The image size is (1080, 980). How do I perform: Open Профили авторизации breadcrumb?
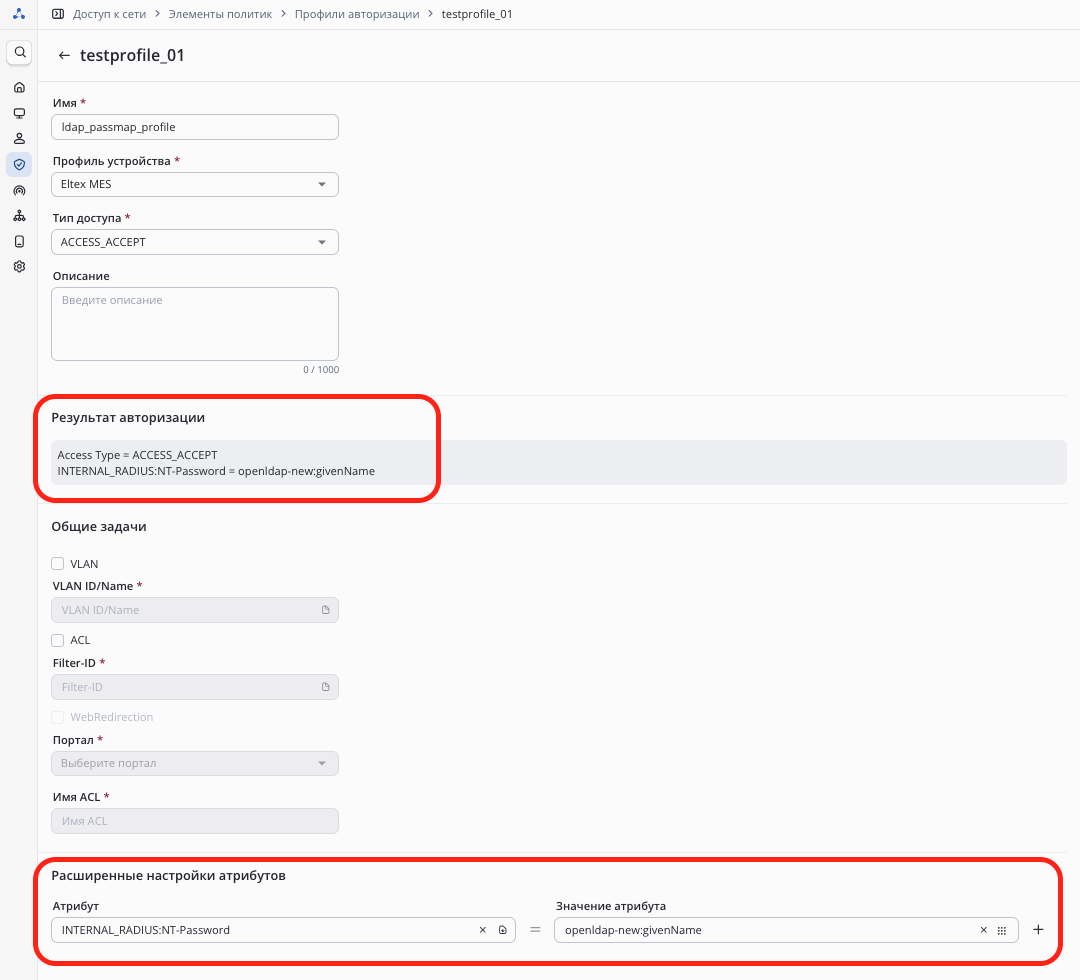click(x=357, y=14)
